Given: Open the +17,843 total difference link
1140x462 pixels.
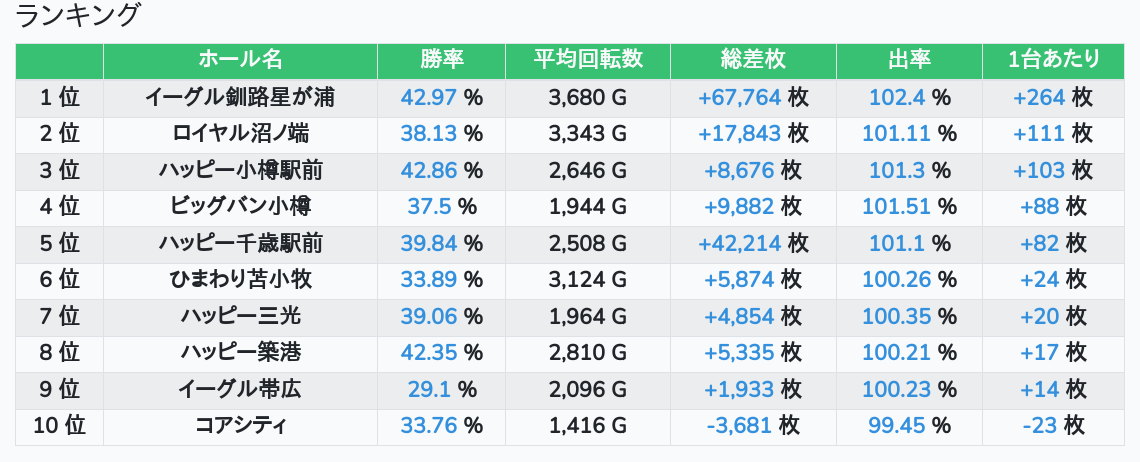Looking at the screenshot, I should (x=739, y=134).
